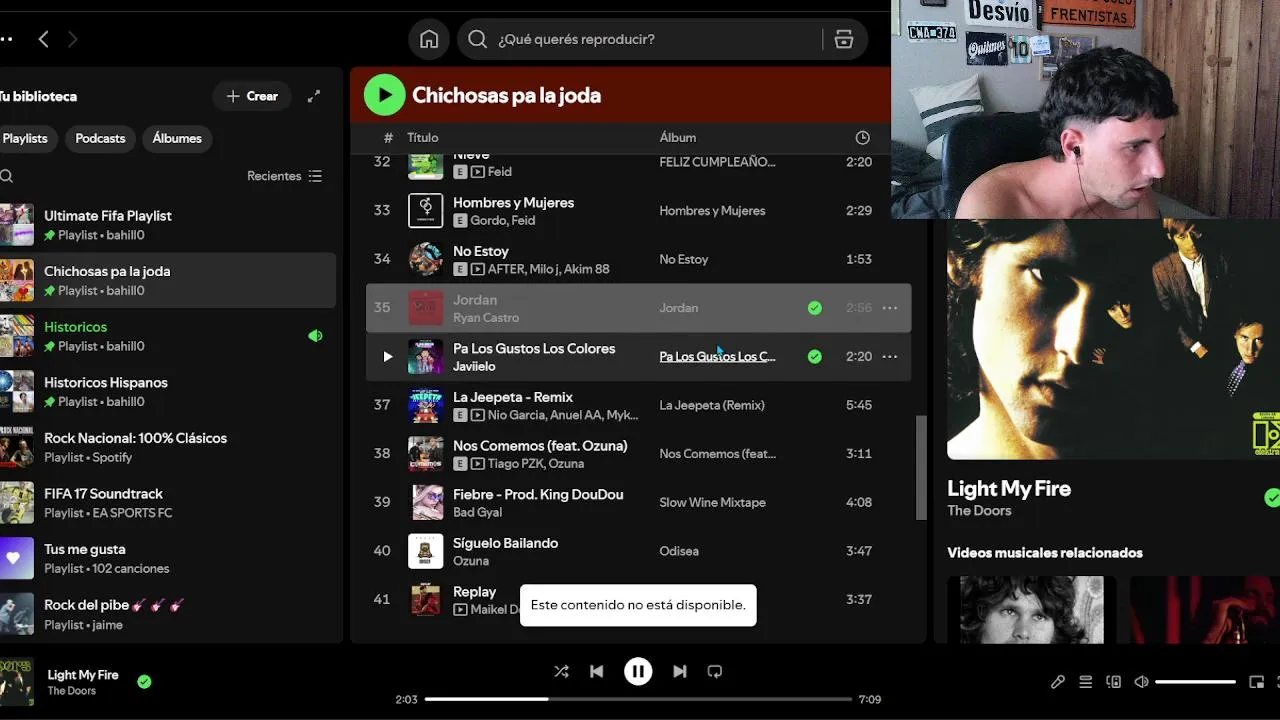
Task: Expand library with the diagonal arrows icon
Action: [314, 96]
